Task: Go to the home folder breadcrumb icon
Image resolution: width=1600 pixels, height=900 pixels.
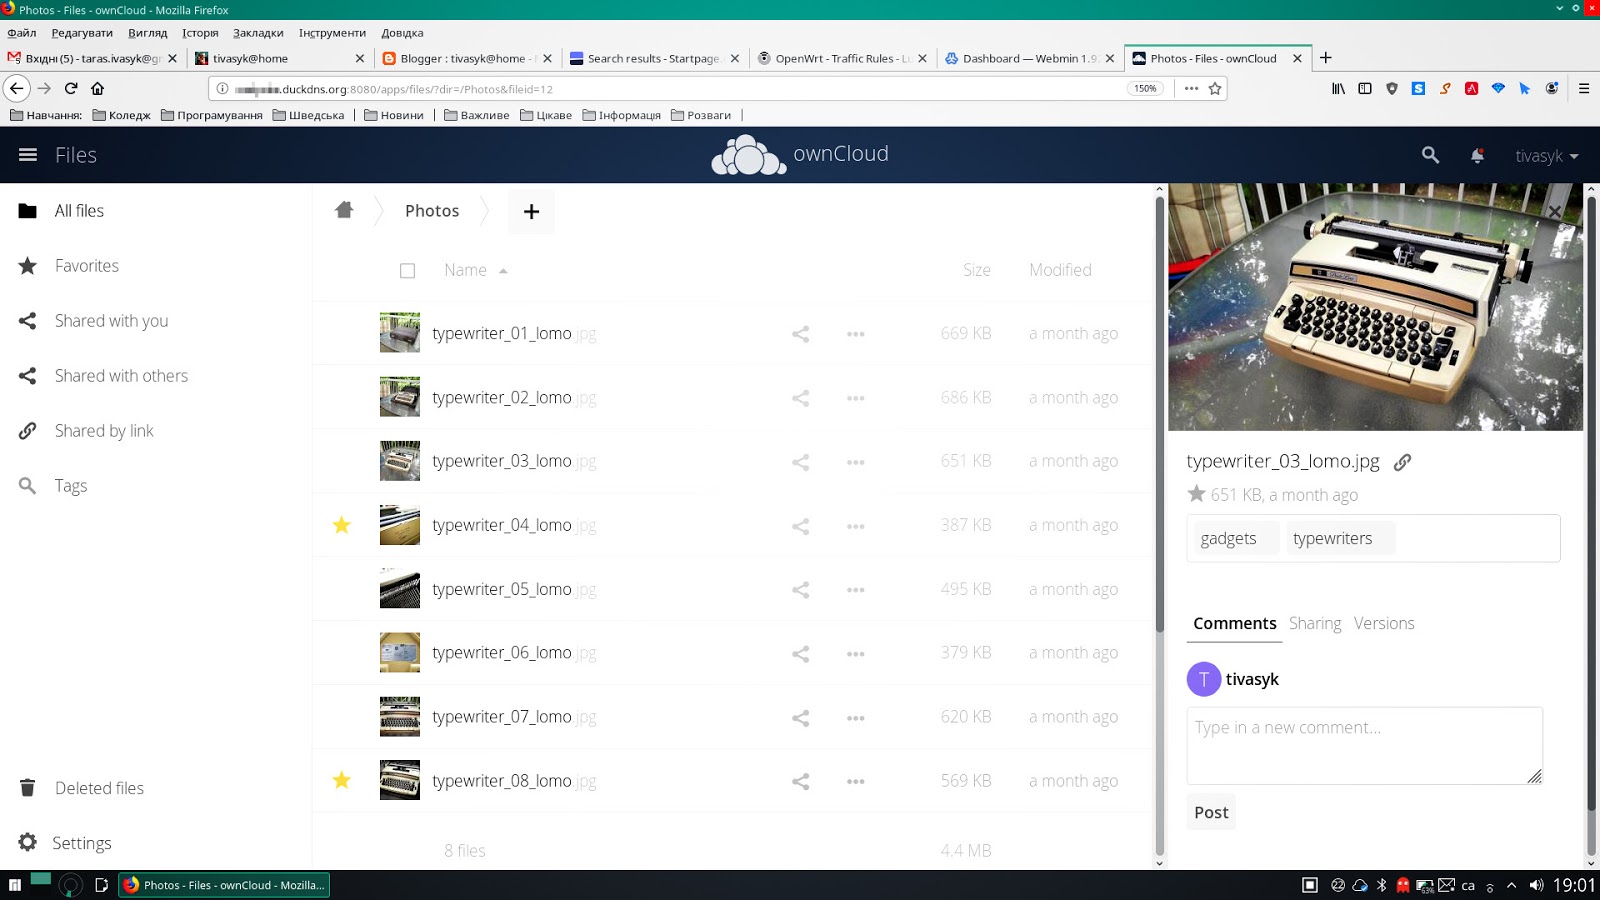Action: click(x=344, y=210)
